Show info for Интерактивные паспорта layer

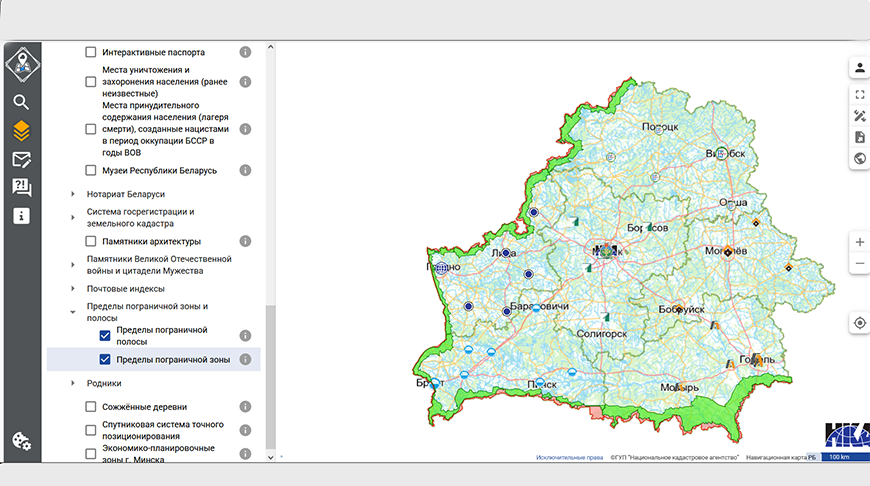pyautogui.click(x=245, y=52)
